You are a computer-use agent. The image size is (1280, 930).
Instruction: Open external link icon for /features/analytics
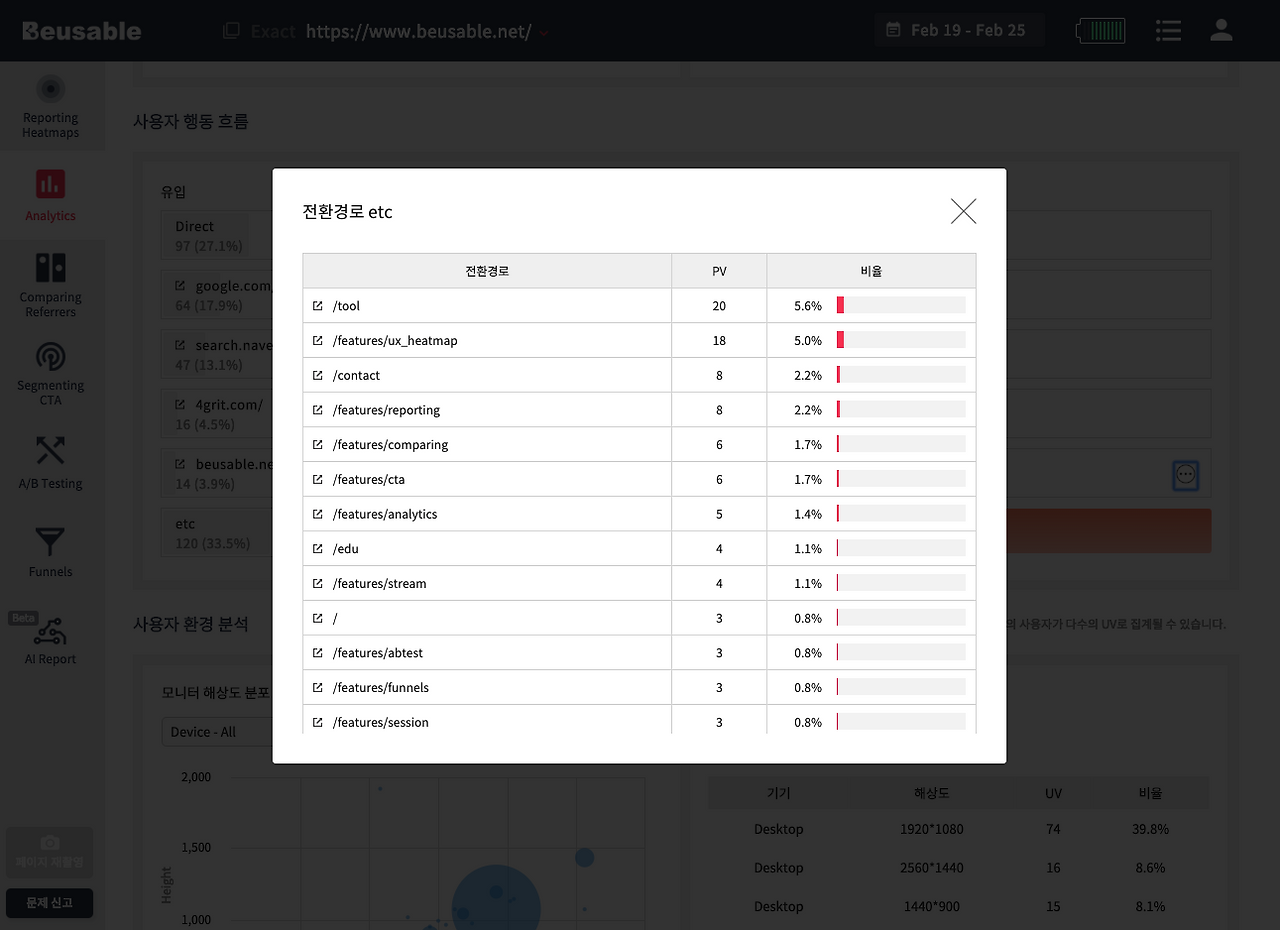(x=318, y=514)
